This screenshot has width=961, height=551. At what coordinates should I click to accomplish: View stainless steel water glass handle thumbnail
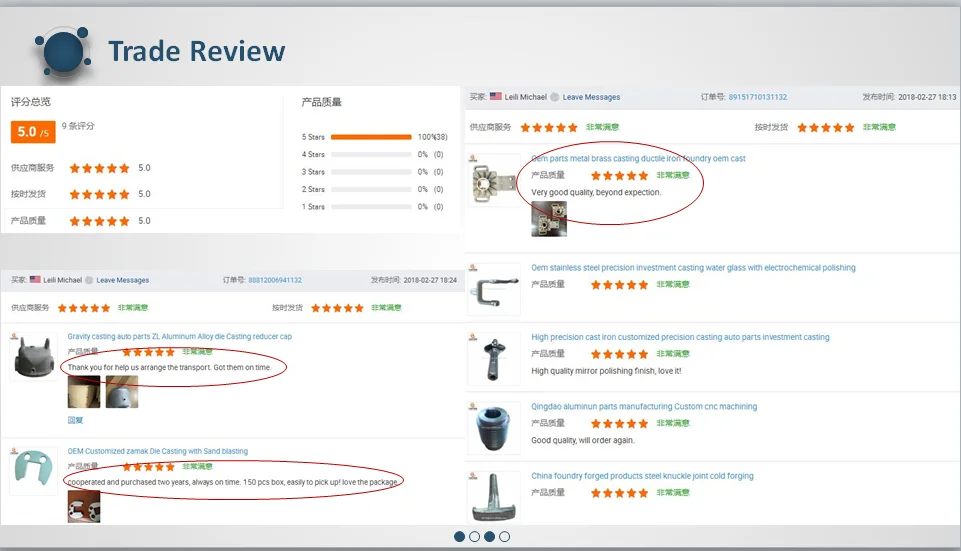click(494, 289)
